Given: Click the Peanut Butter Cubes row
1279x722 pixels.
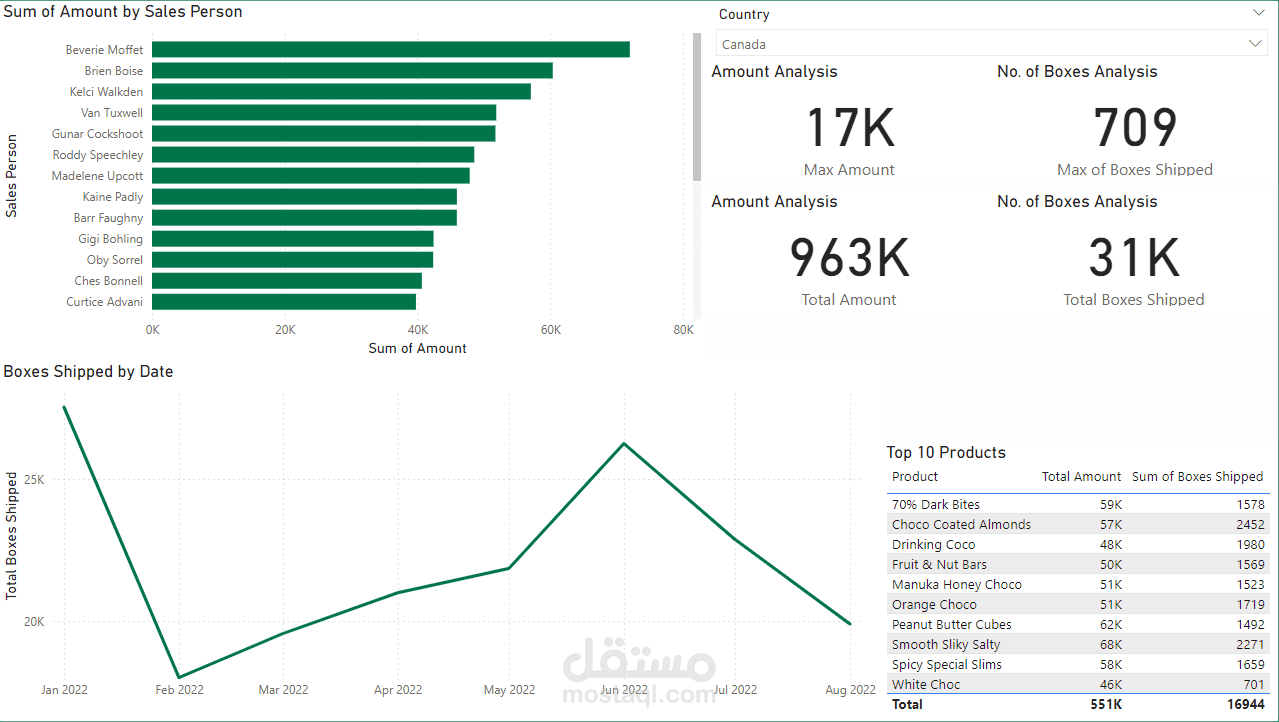Looking at the screenshot, I should (1078, 625).
